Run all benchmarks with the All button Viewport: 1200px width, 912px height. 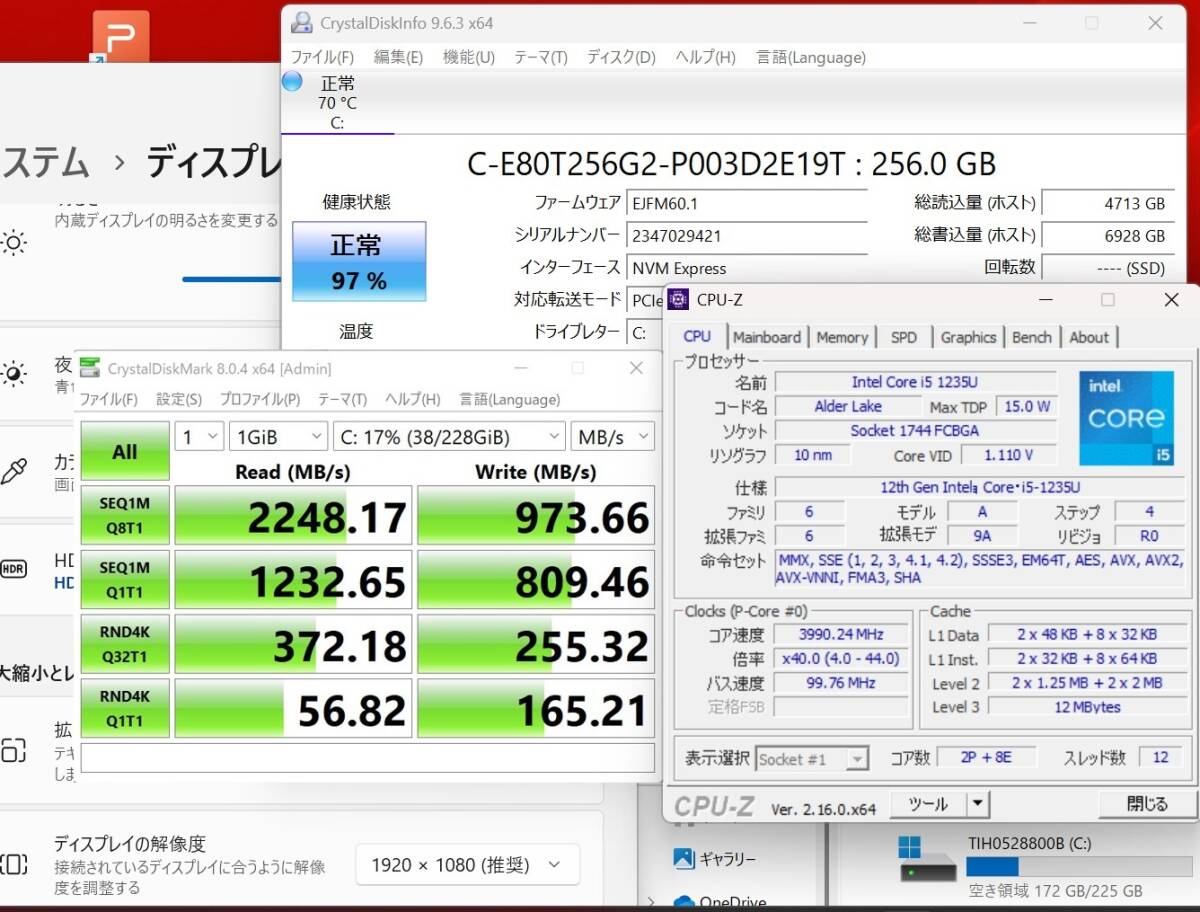click(x=125, y=451)
